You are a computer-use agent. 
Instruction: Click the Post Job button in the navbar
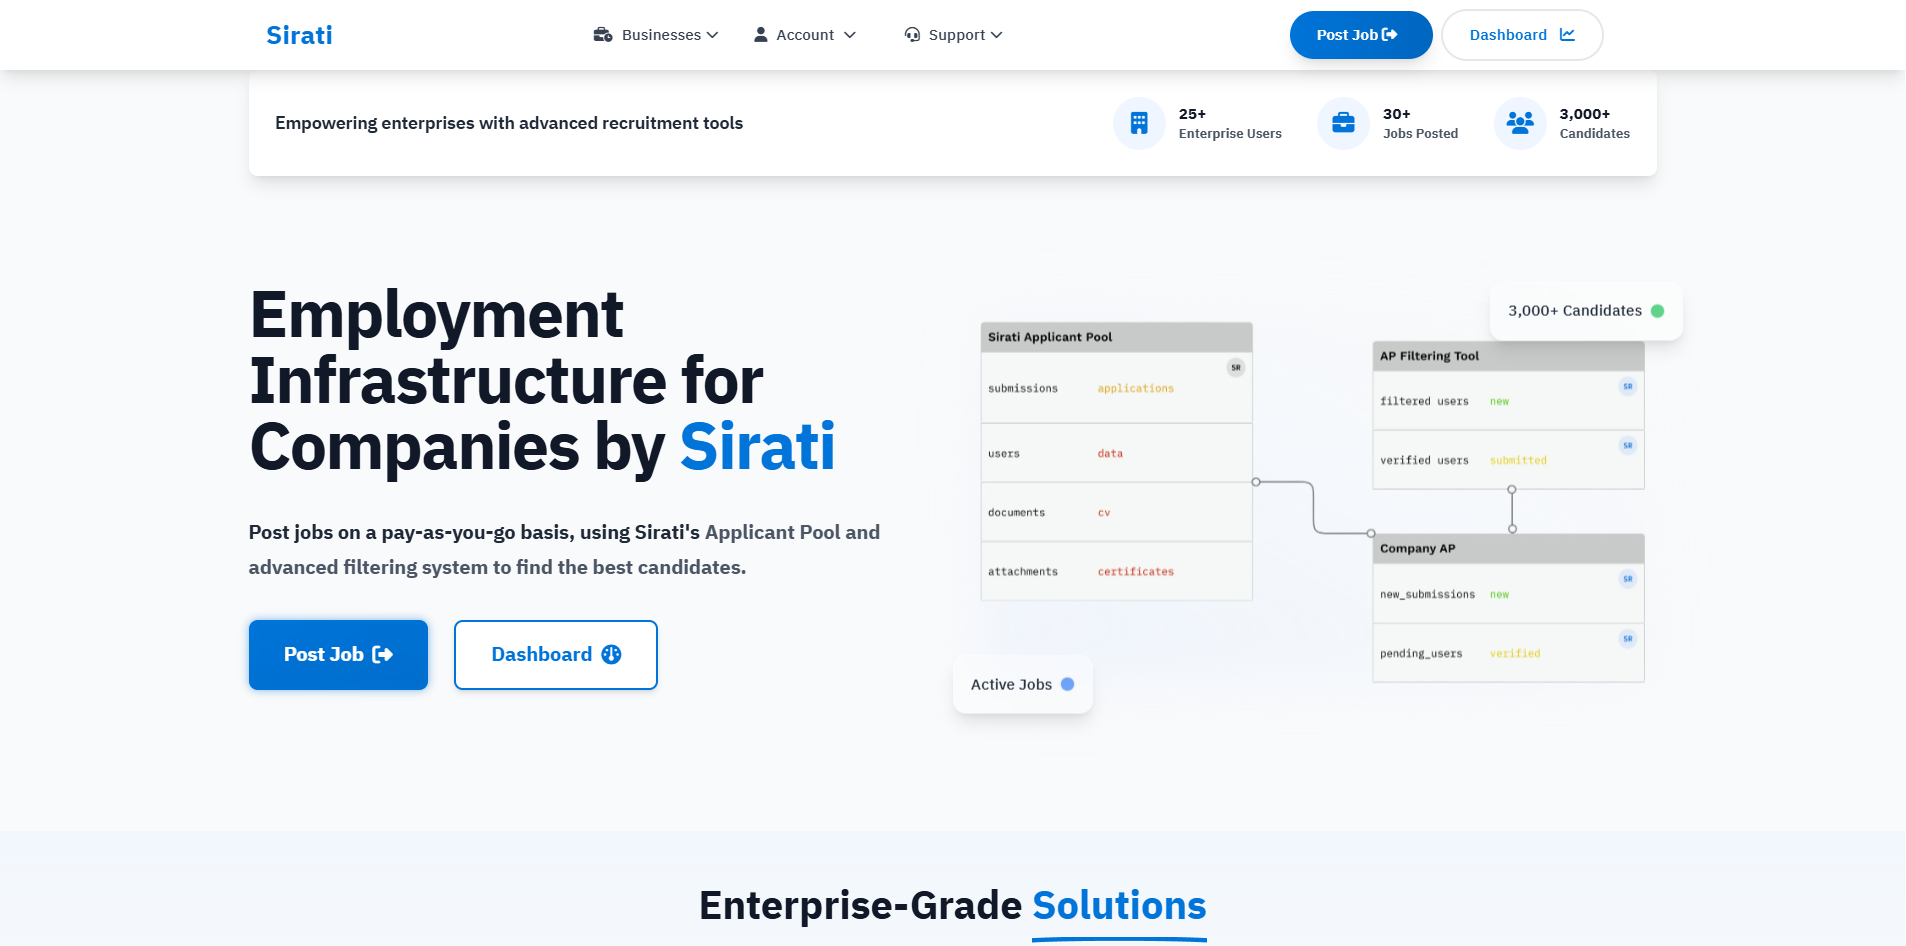1361,35
